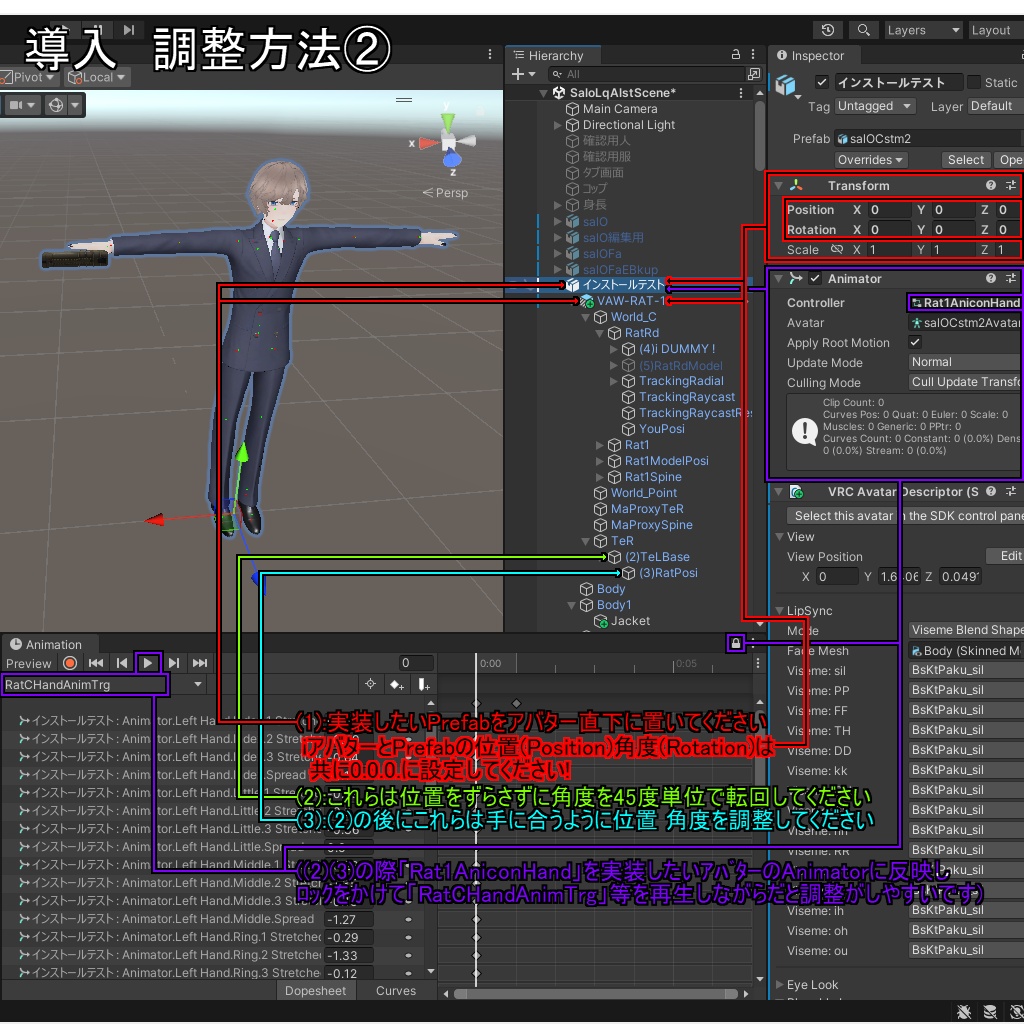Open the Tag Untagged dropdown
This screenshot has height=1024, width=1024.
click(875, 106)
